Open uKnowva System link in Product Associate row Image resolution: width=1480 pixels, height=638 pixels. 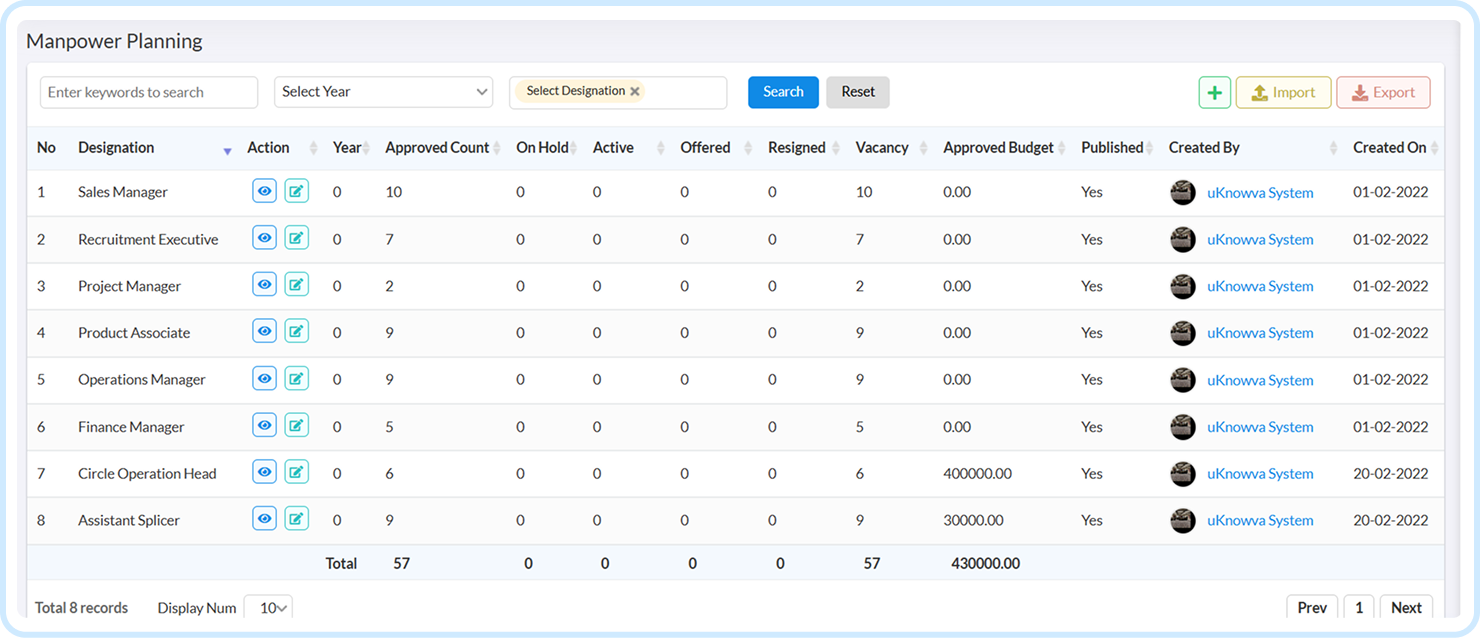[1260, 333]
